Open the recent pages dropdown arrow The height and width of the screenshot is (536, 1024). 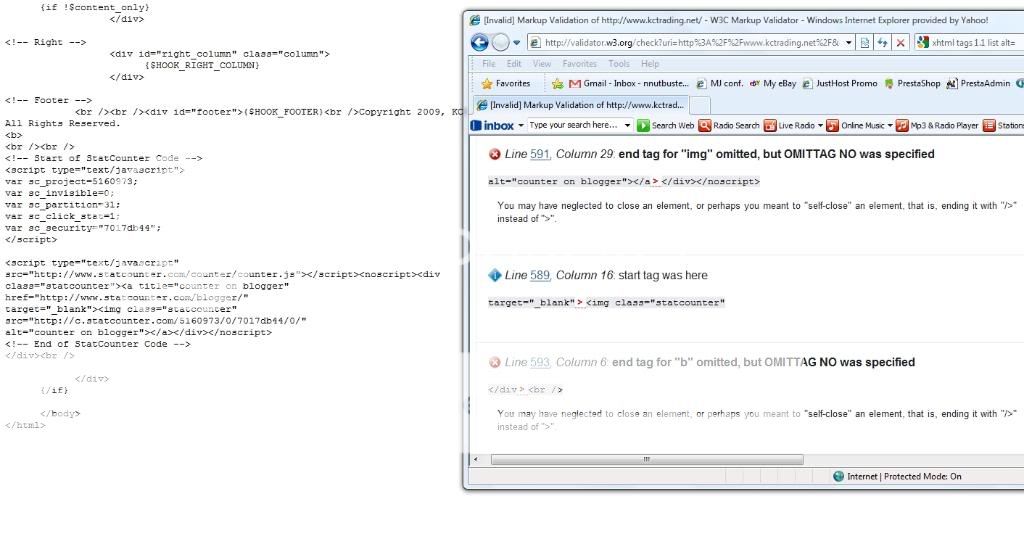coord(517,42)
